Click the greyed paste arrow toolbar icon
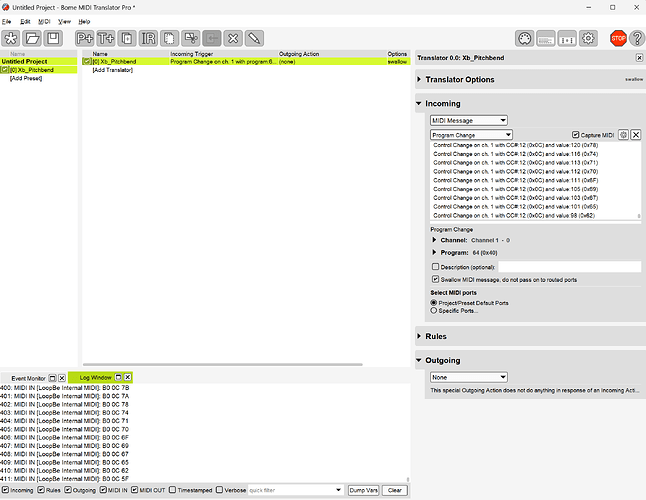The image size is (646, 500). click(212, 38)
